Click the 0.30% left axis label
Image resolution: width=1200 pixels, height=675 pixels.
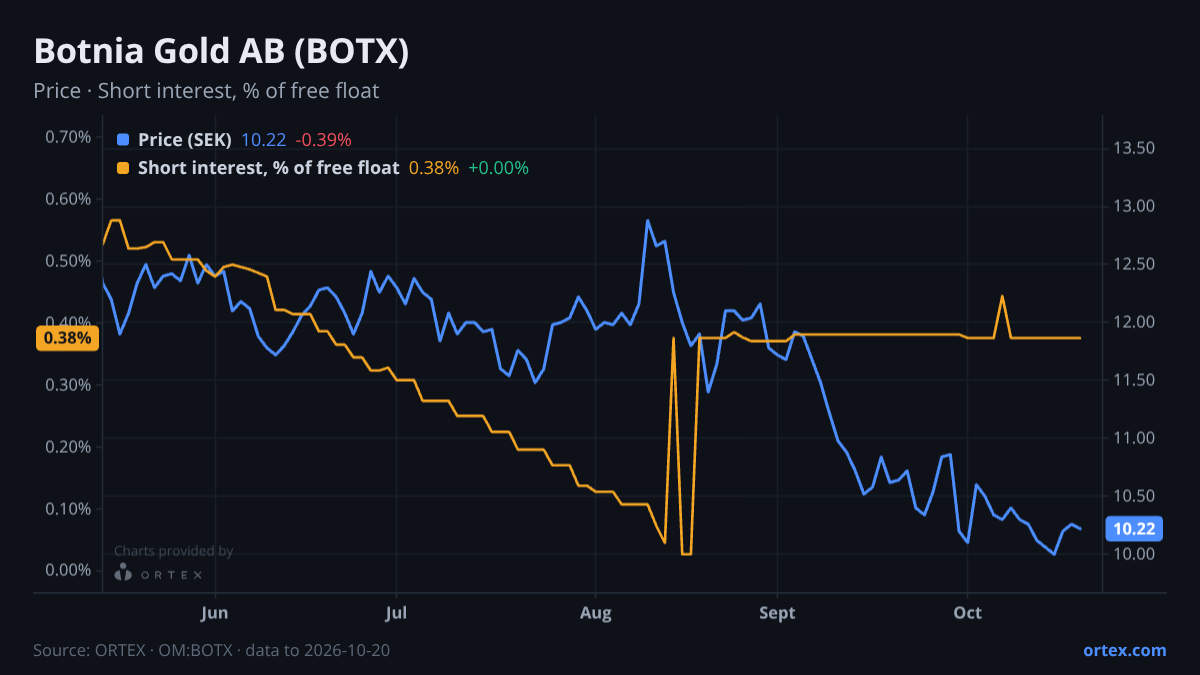[x=69, y=385]
